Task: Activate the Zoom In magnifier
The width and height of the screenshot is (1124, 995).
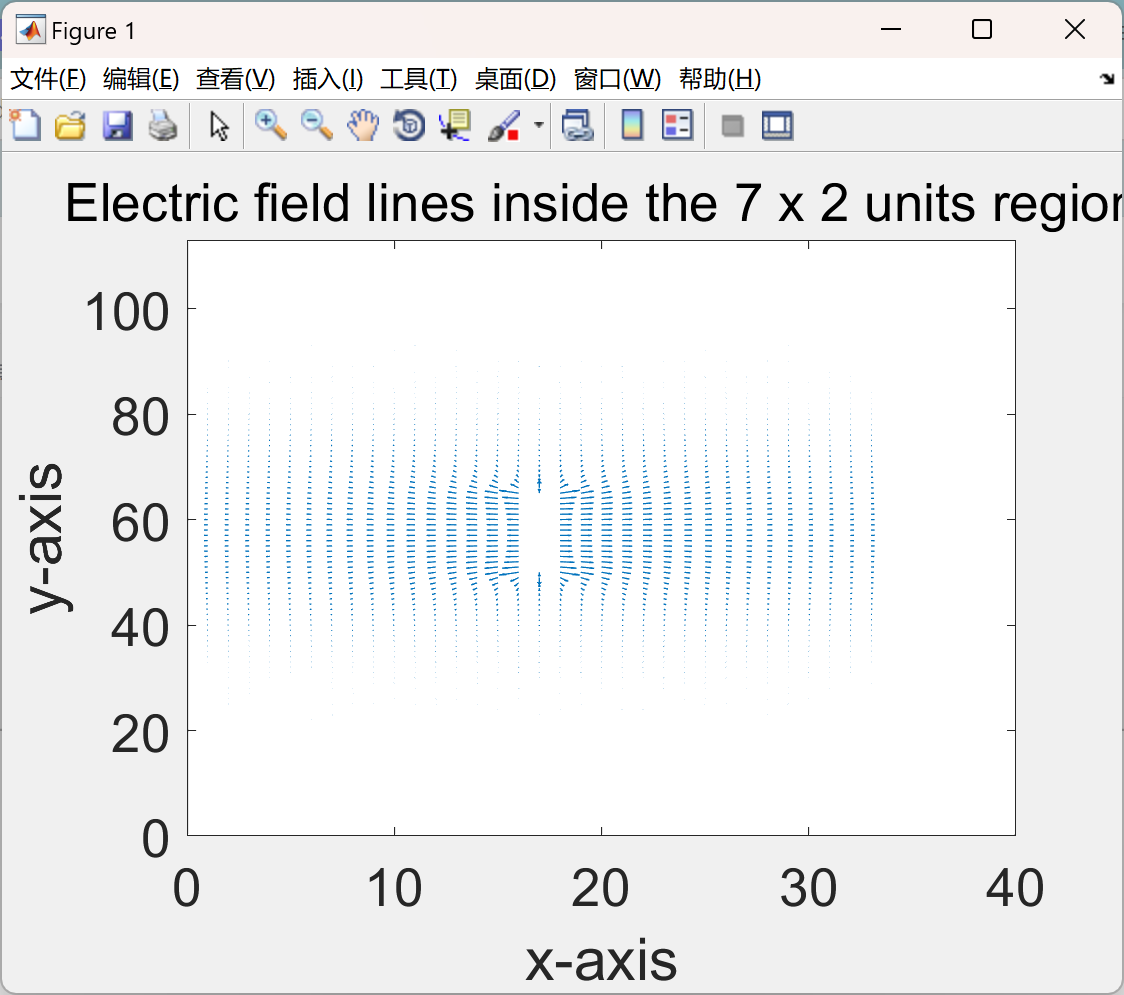Action: 271,125
